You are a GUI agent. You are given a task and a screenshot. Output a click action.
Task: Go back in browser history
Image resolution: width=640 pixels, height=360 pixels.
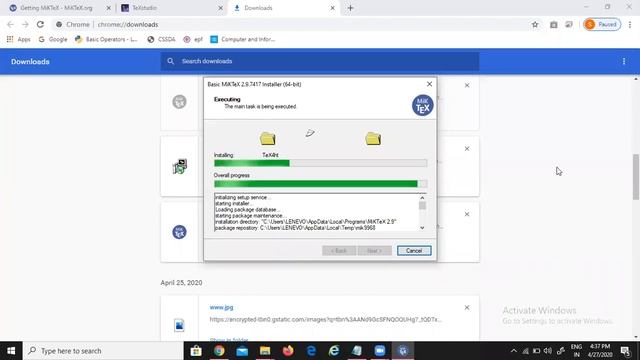click(11, 24)
